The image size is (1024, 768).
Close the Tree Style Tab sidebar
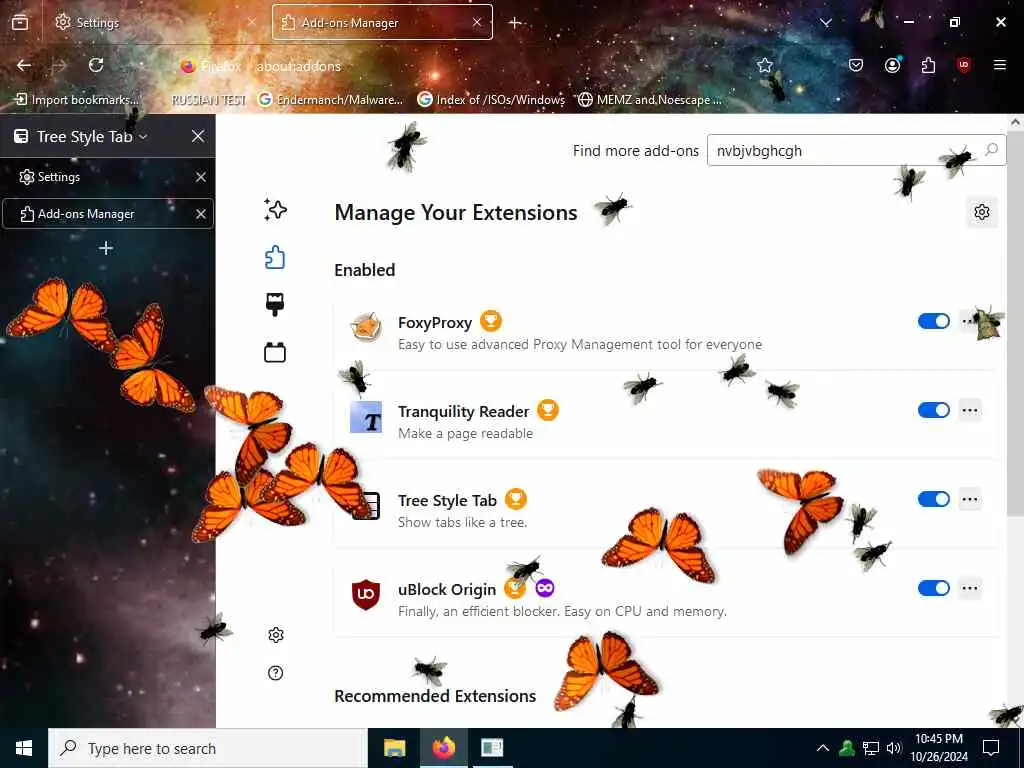click(198, 136)
